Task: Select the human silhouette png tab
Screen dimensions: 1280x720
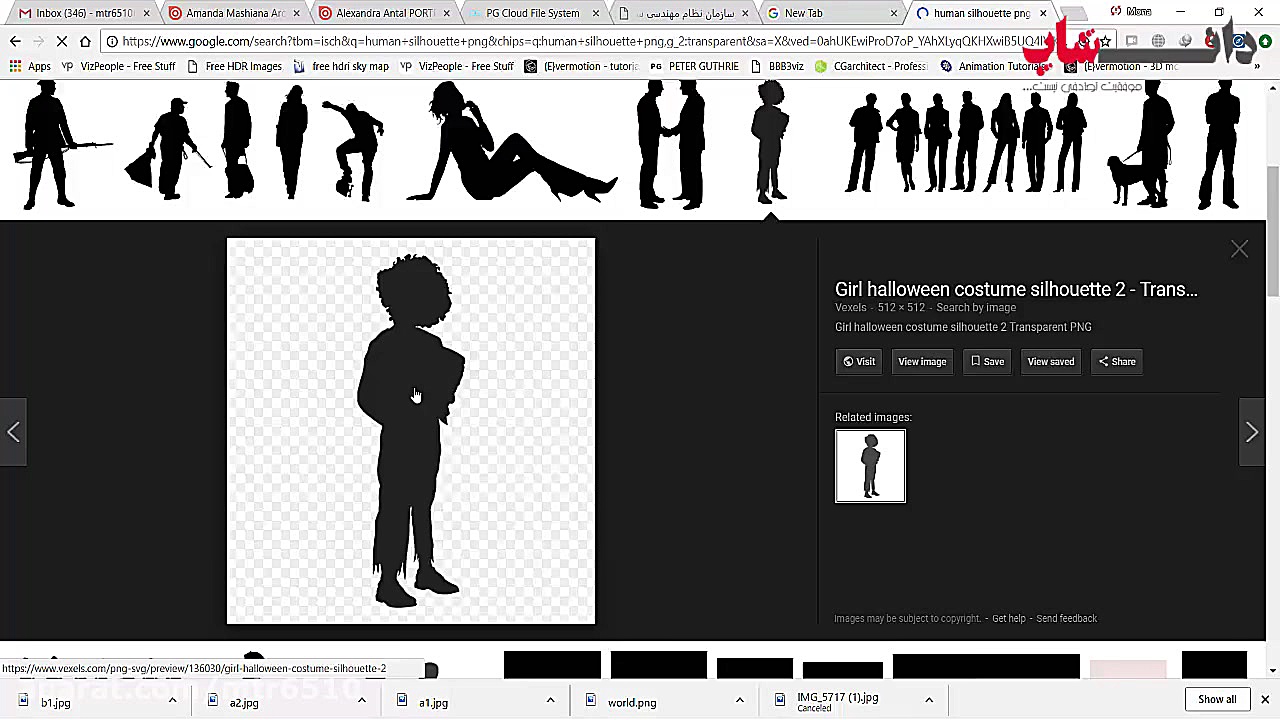Action: (x=980, y=13)
